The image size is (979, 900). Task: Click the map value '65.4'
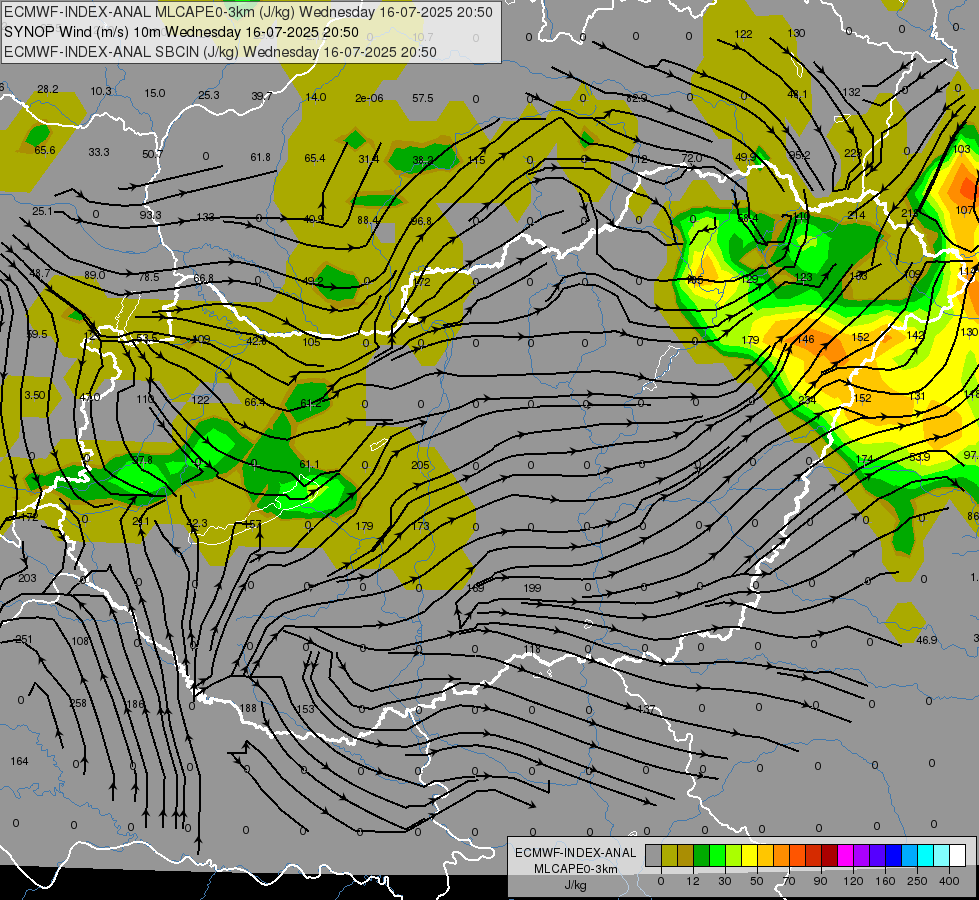(x=315, y=159)
